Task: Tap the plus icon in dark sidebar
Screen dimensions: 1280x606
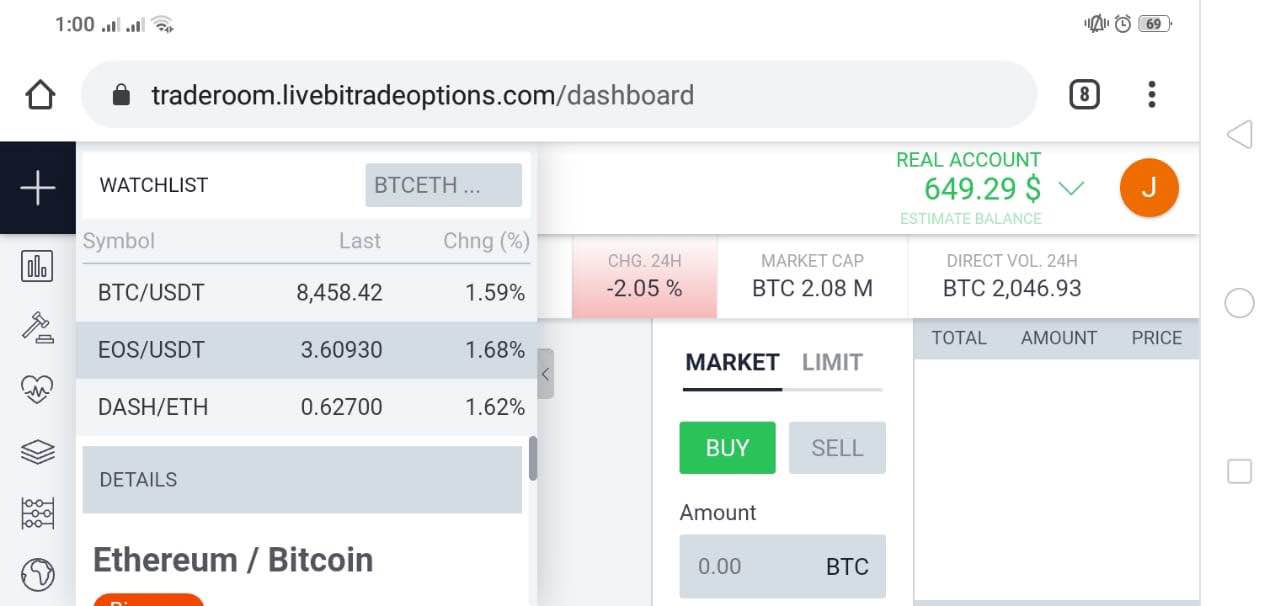Action: [38, 188]
